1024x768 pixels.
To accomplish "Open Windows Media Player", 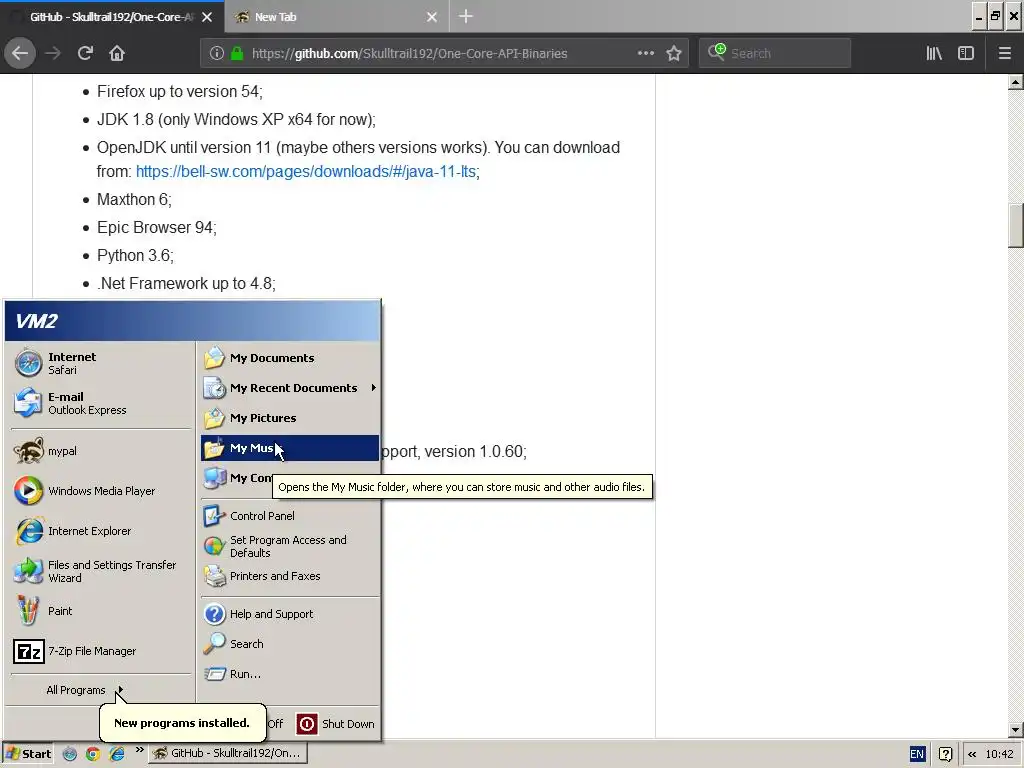I will (101, 491).
